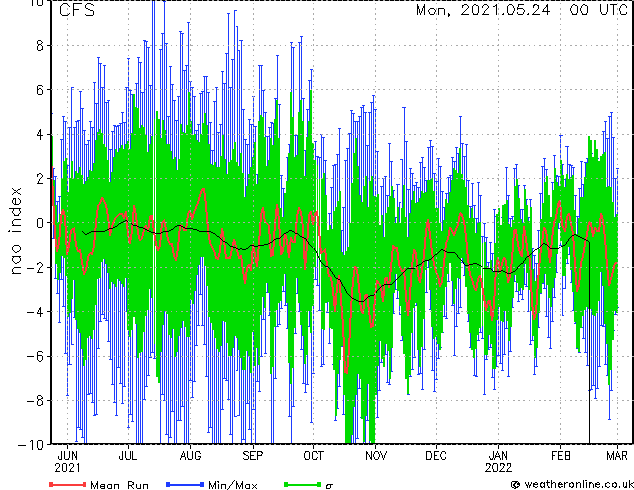Open the weatheronline.co.uk credit
This screenshot has height=490, width=634.
[572, 484]
